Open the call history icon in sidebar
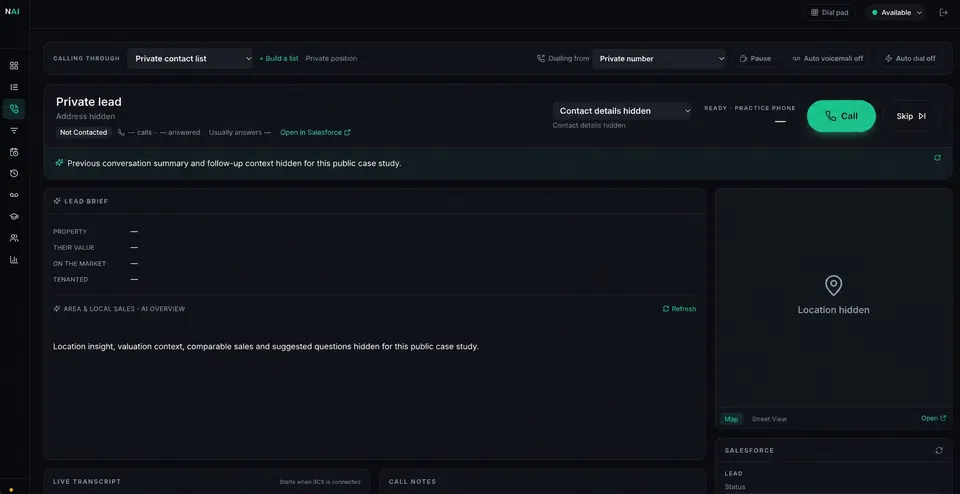This screenshot has width=960, height=494. (14, 173)
